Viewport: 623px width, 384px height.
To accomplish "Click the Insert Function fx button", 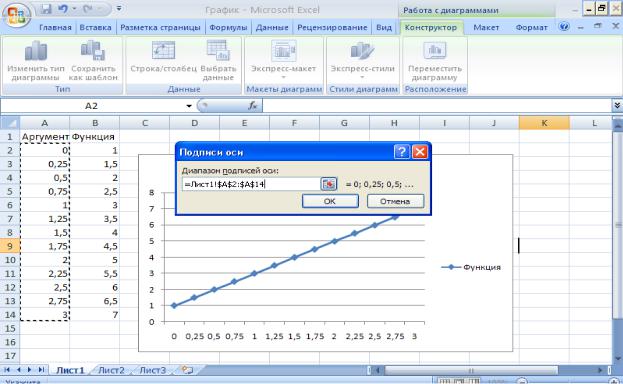I will click(x=252, y=106).
